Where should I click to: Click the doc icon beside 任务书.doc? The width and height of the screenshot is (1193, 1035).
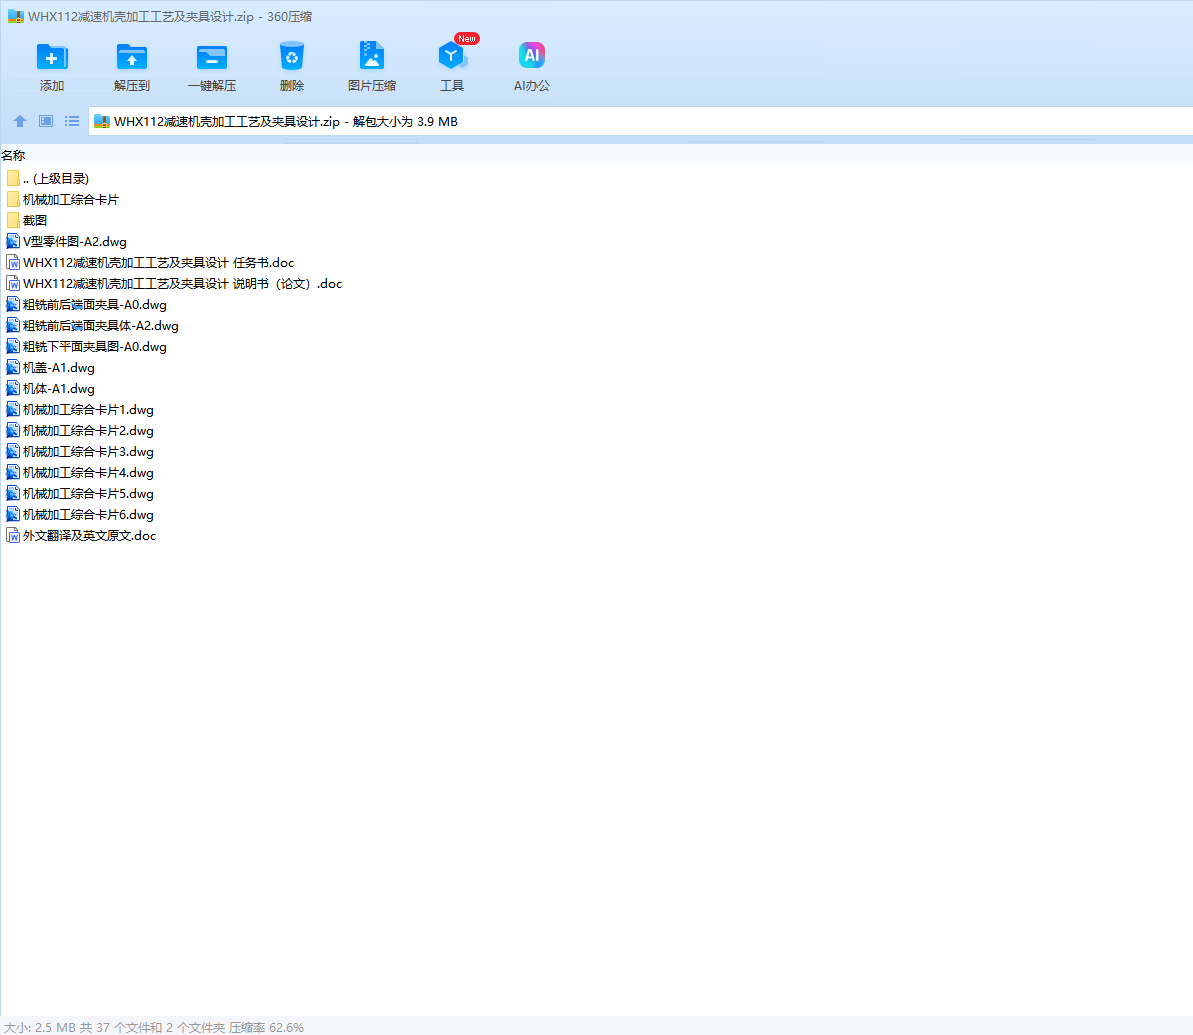[13, 263]
